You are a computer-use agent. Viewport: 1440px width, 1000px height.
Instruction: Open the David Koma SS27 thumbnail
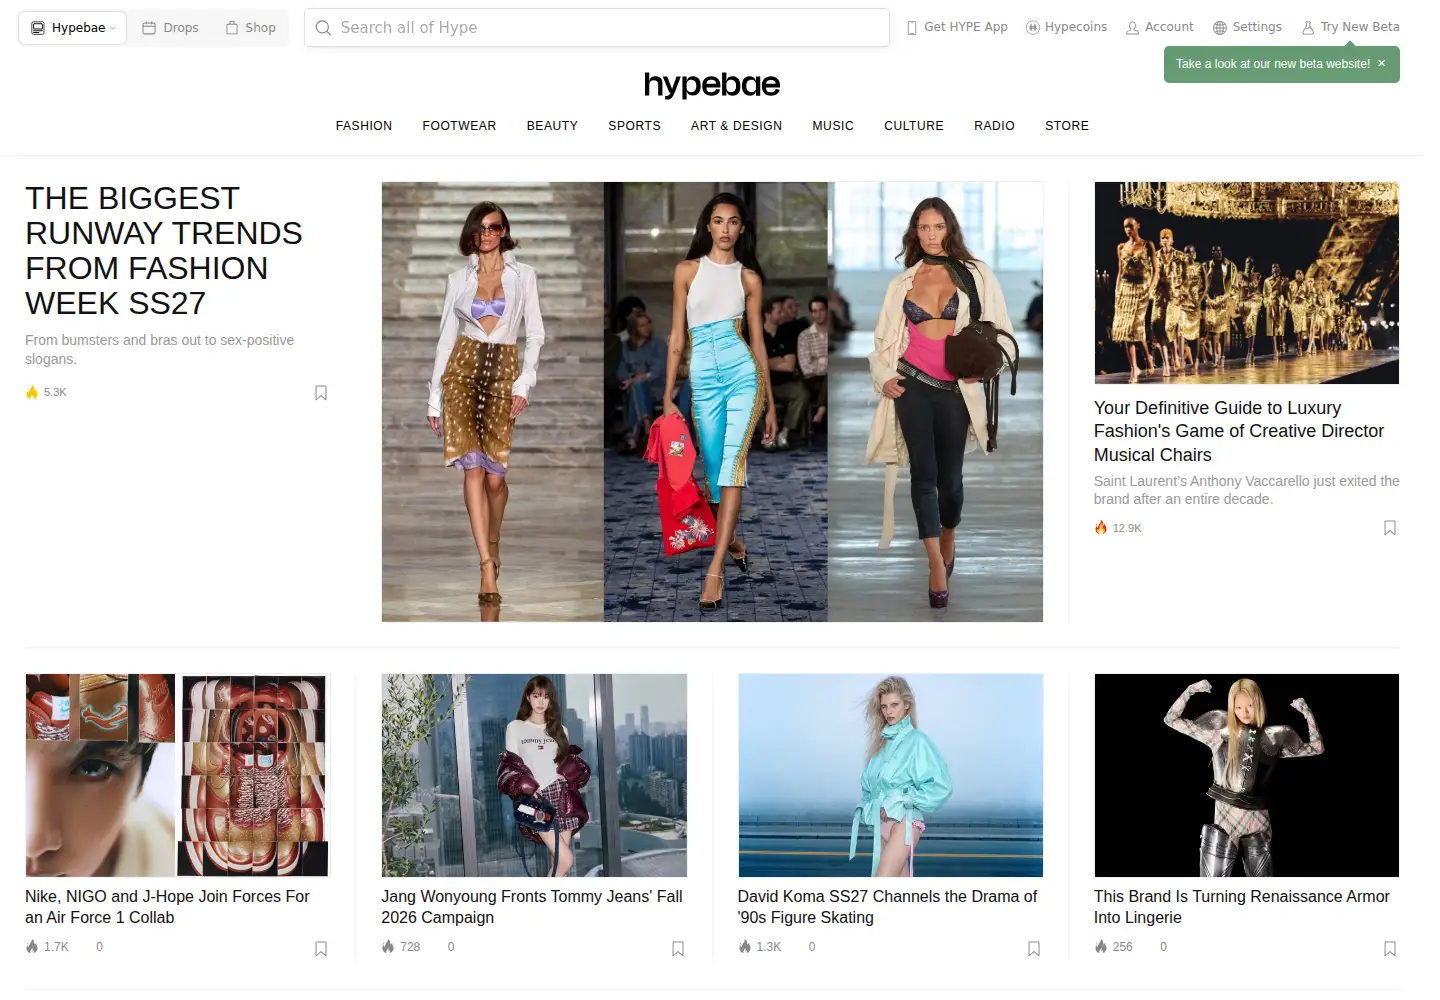[x=891, y=775]
